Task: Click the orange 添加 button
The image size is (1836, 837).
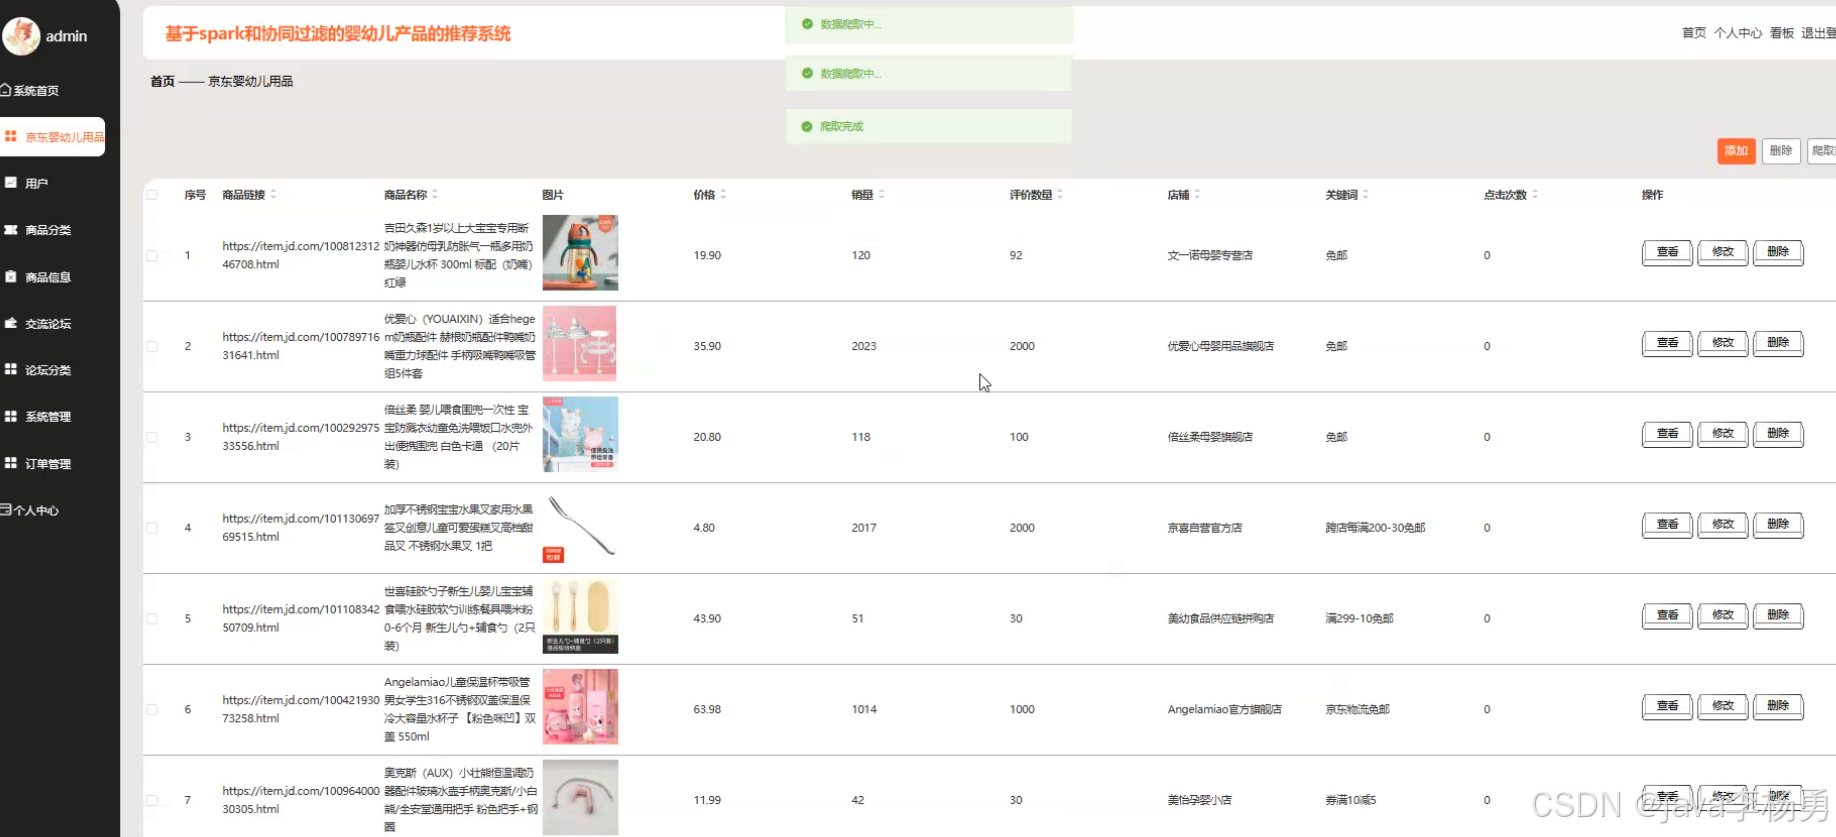Action: click(1736, 151)
